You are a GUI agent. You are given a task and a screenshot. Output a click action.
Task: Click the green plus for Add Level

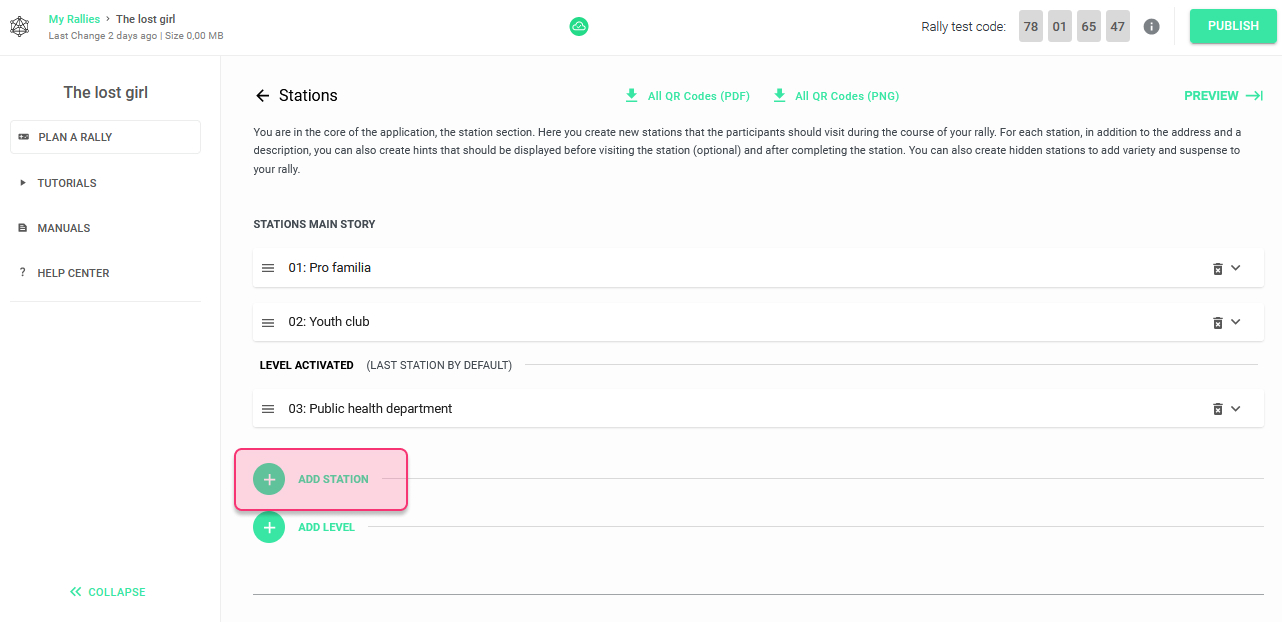tap(269, 527)
